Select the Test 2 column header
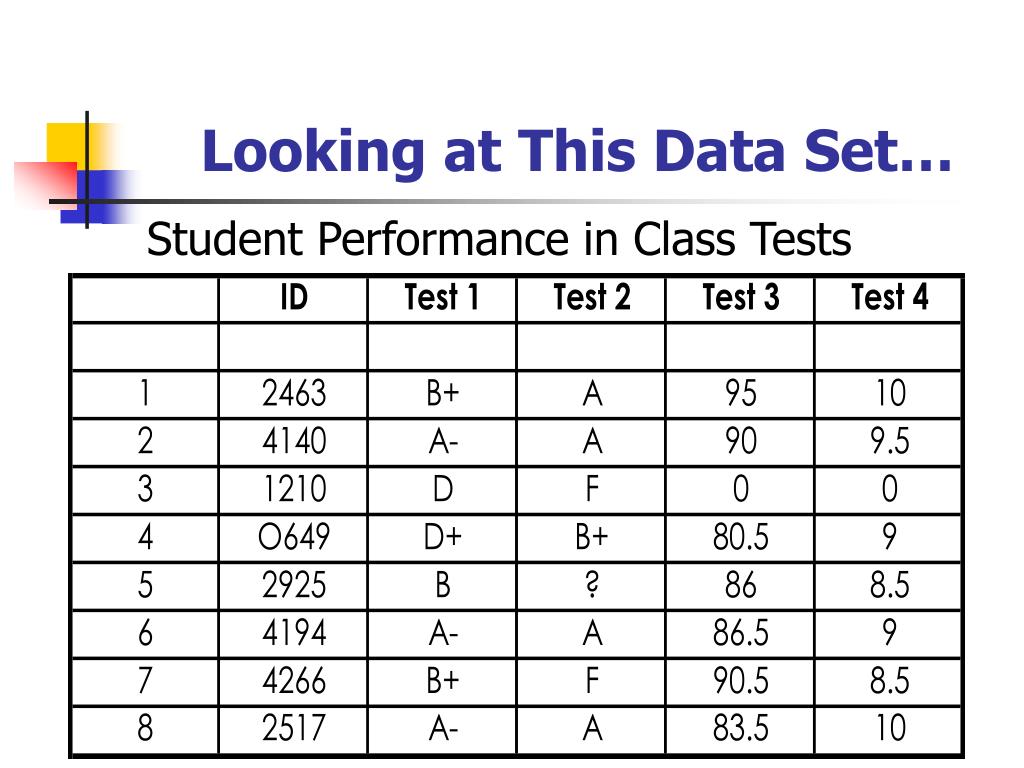 592,298
